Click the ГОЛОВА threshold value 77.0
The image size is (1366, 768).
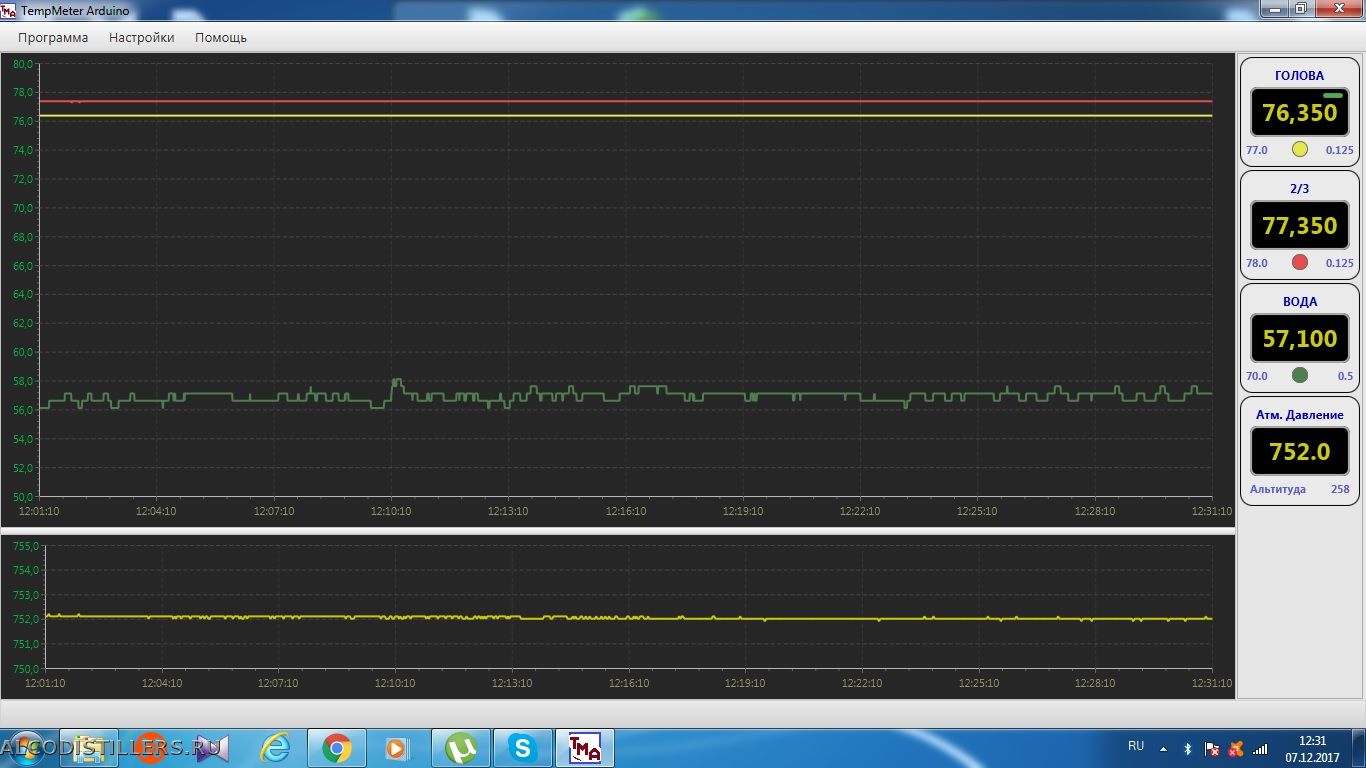tap(1256, 150)
